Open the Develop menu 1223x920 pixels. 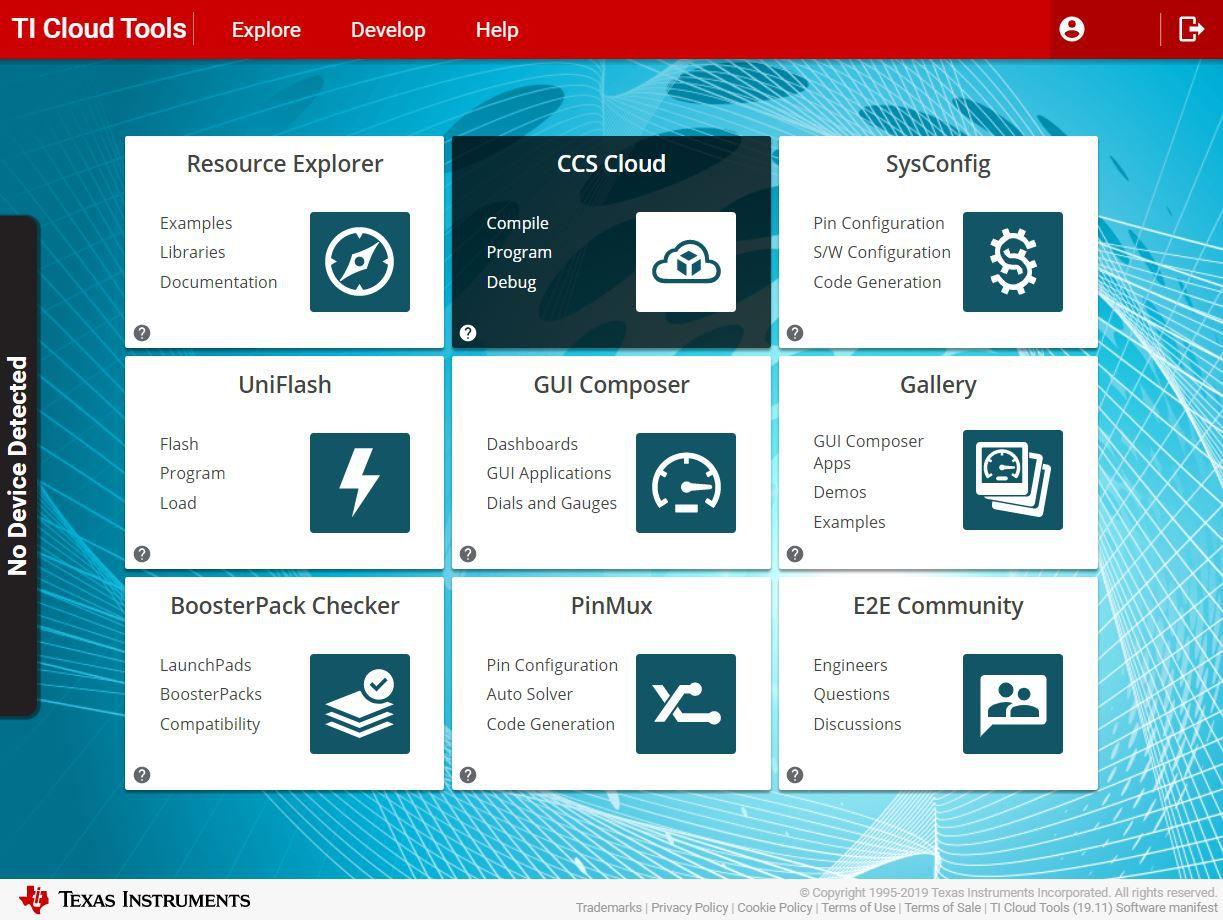[388, 30]
